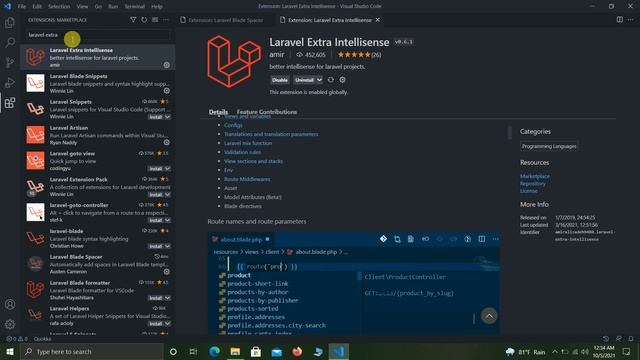Open the Explorer view in activity bar
The image size is (640, 360).
click(10, 23)
